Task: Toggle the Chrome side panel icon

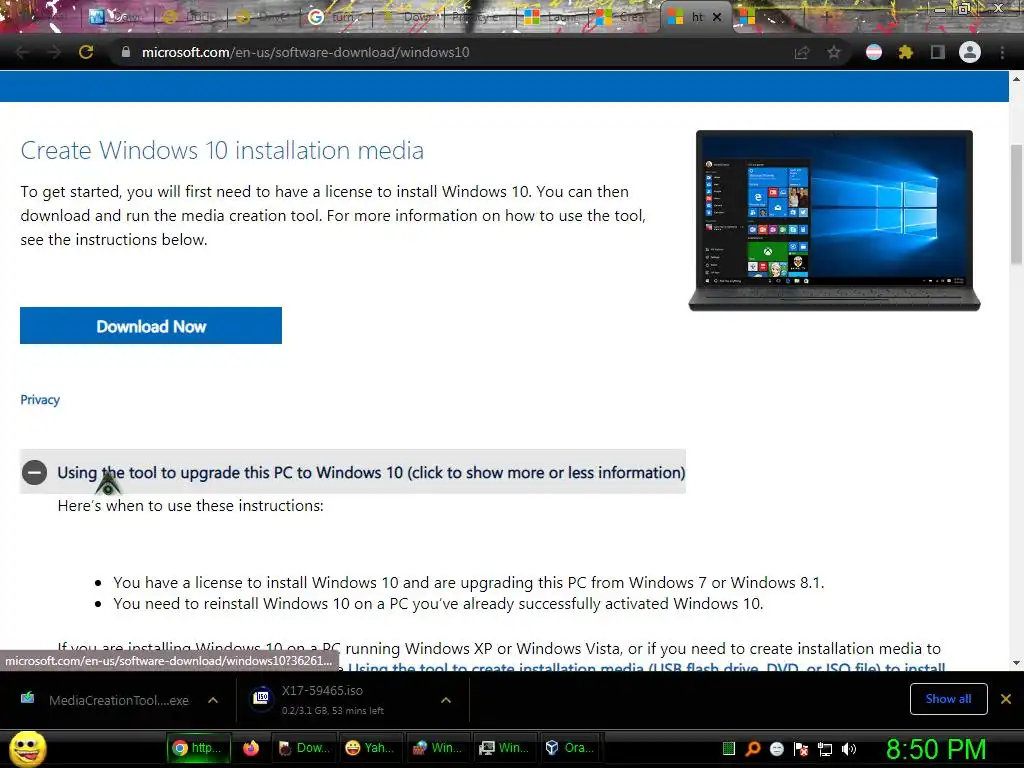Action: click(x=938, y=52)
